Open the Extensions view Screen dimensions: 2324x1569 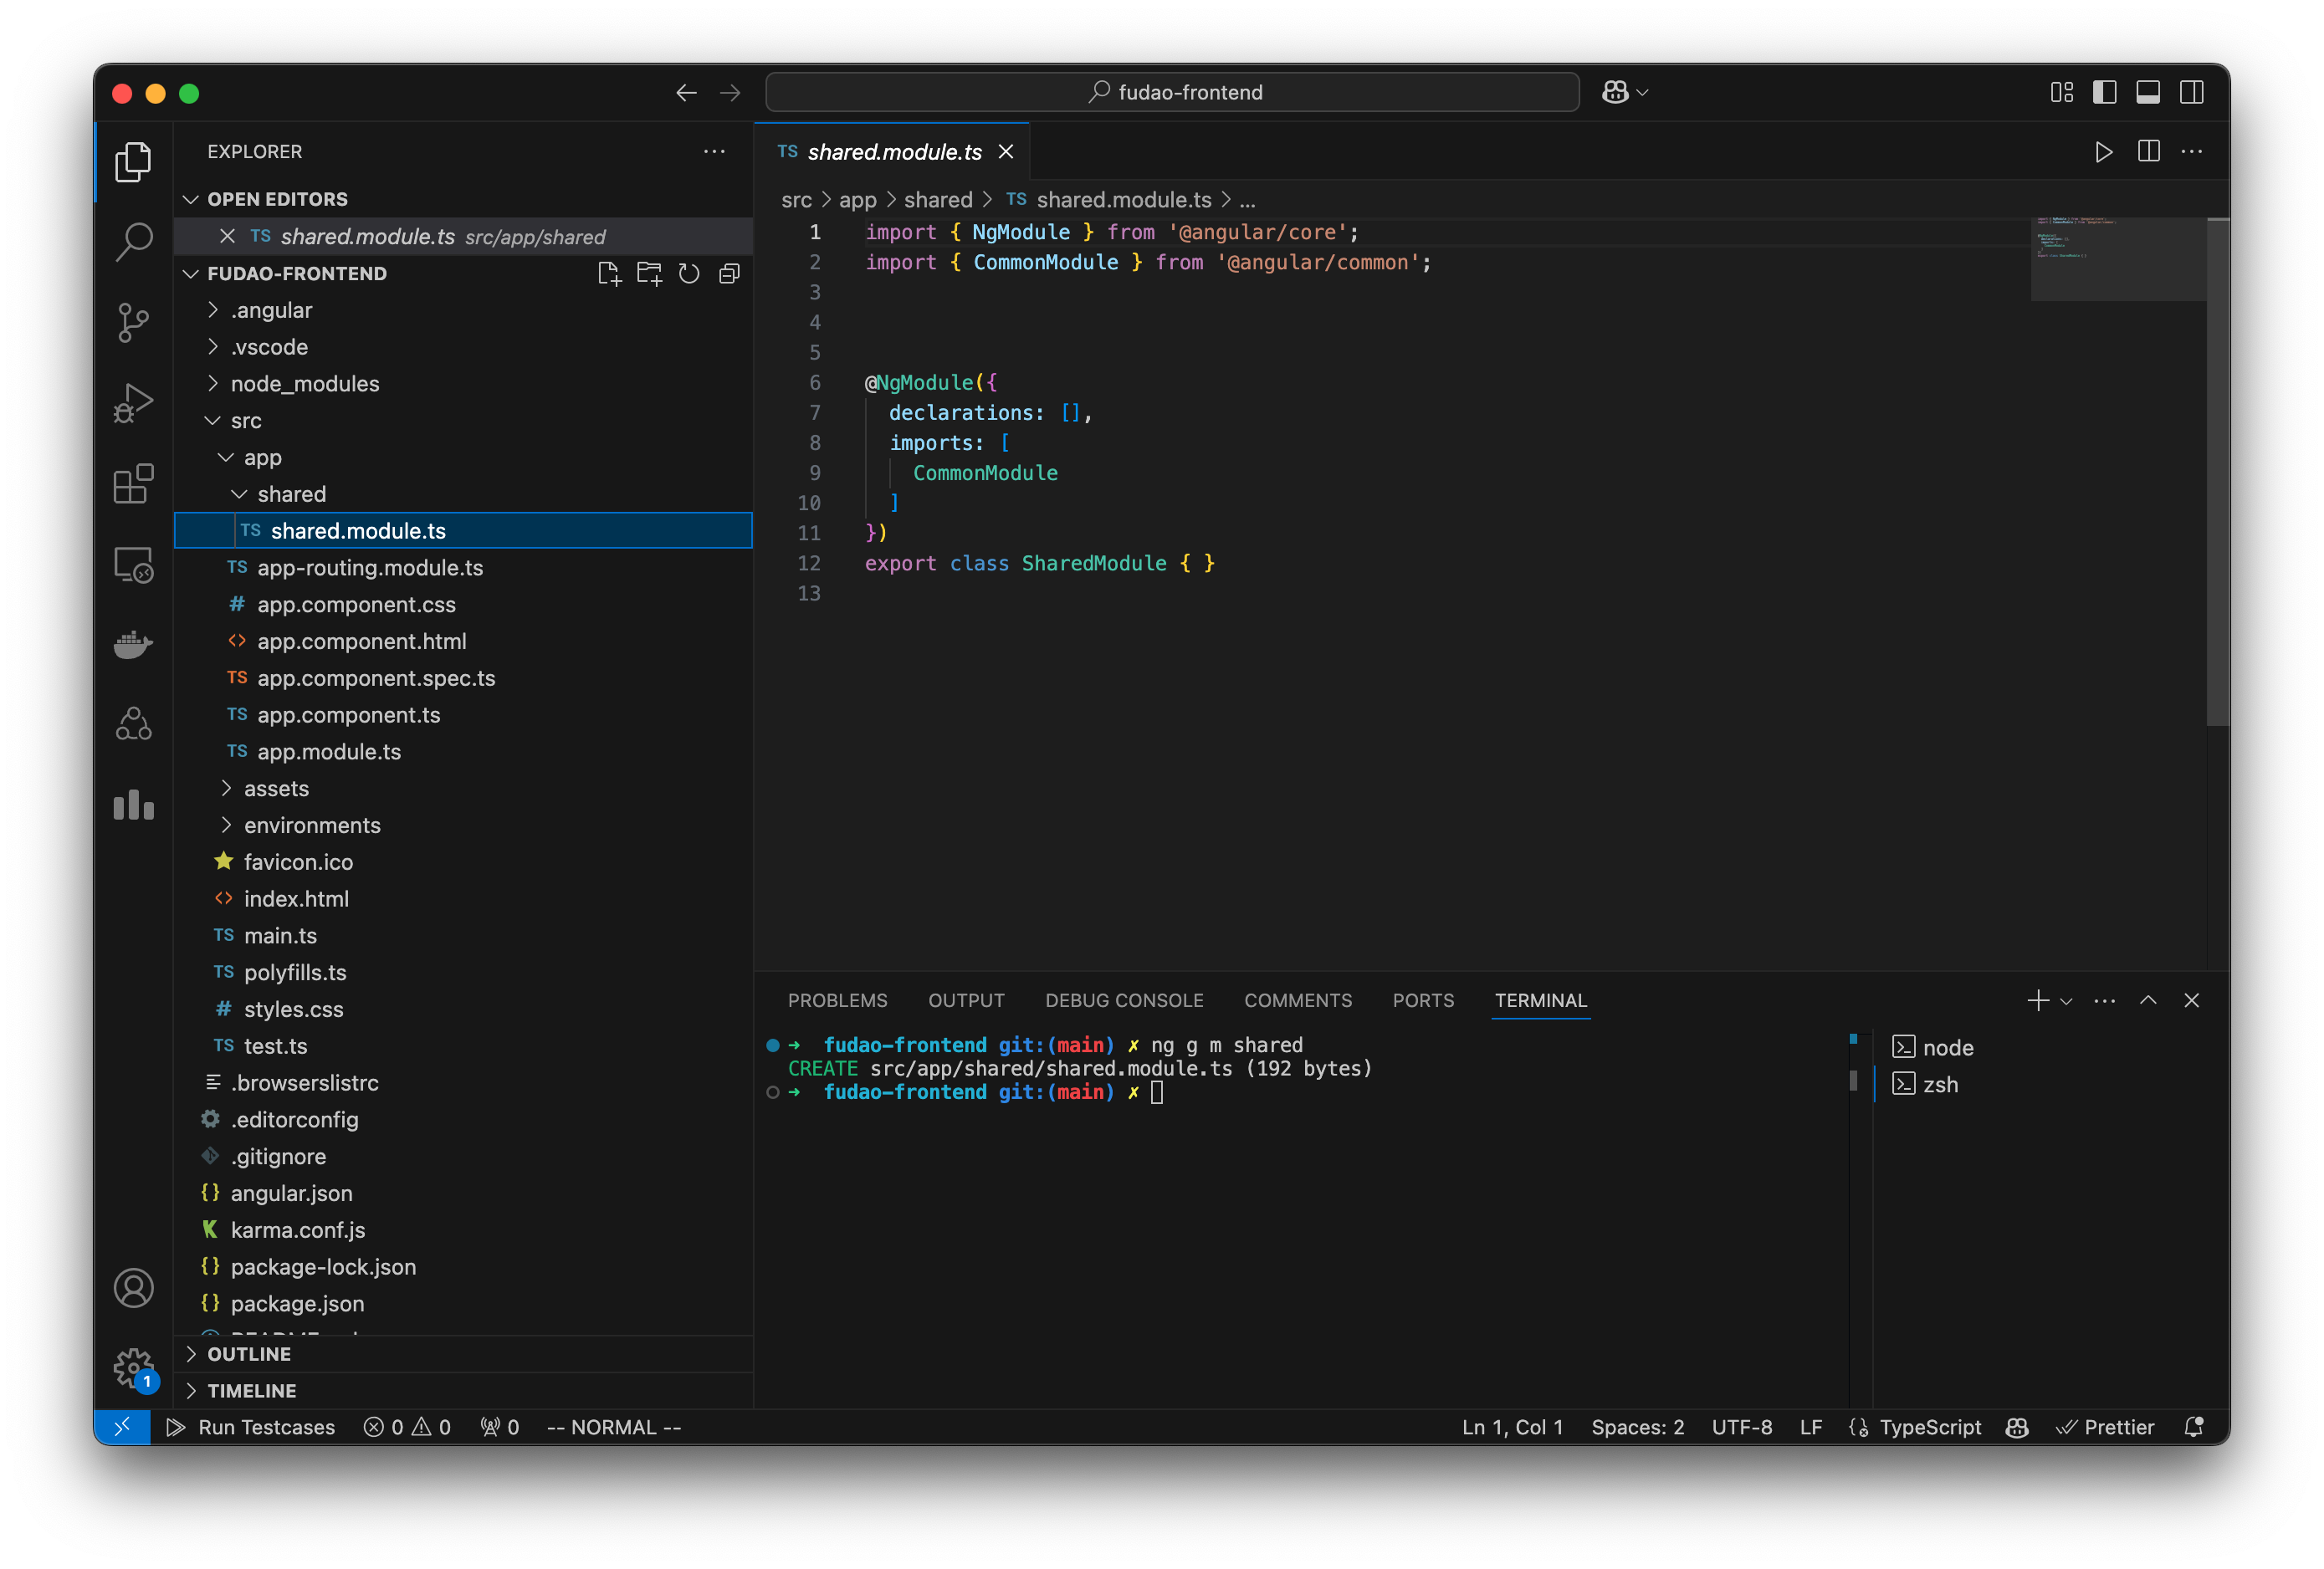pos(133,484)
